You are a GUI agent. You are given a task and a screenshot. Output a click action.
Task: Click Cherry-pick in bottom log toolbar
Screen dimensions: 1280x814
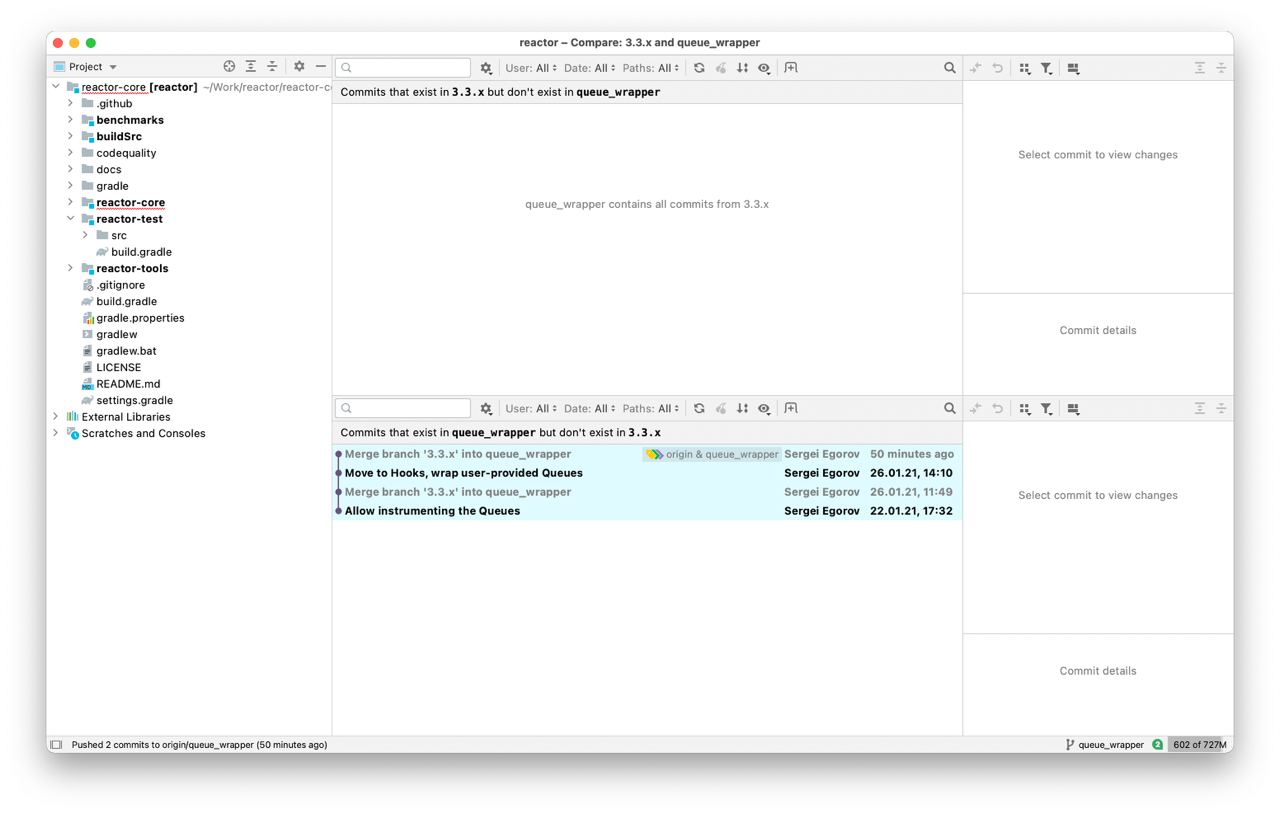(x=721, y=409)
